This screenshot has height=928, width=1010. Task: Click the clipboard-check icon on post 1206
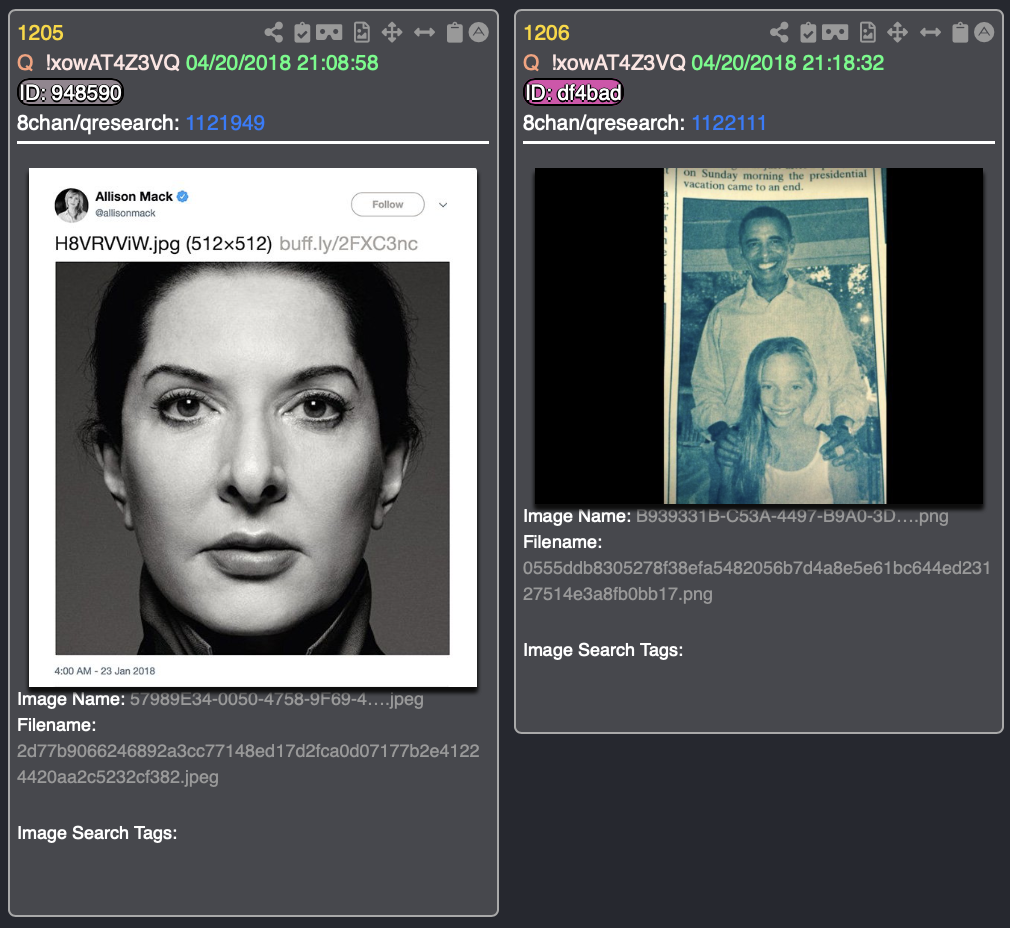(x=808, y=32)
